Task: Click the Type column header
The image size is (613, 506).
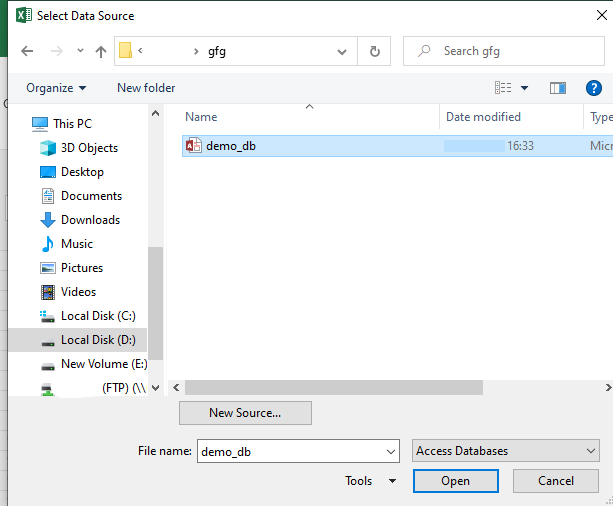Action: pos(601,117)
